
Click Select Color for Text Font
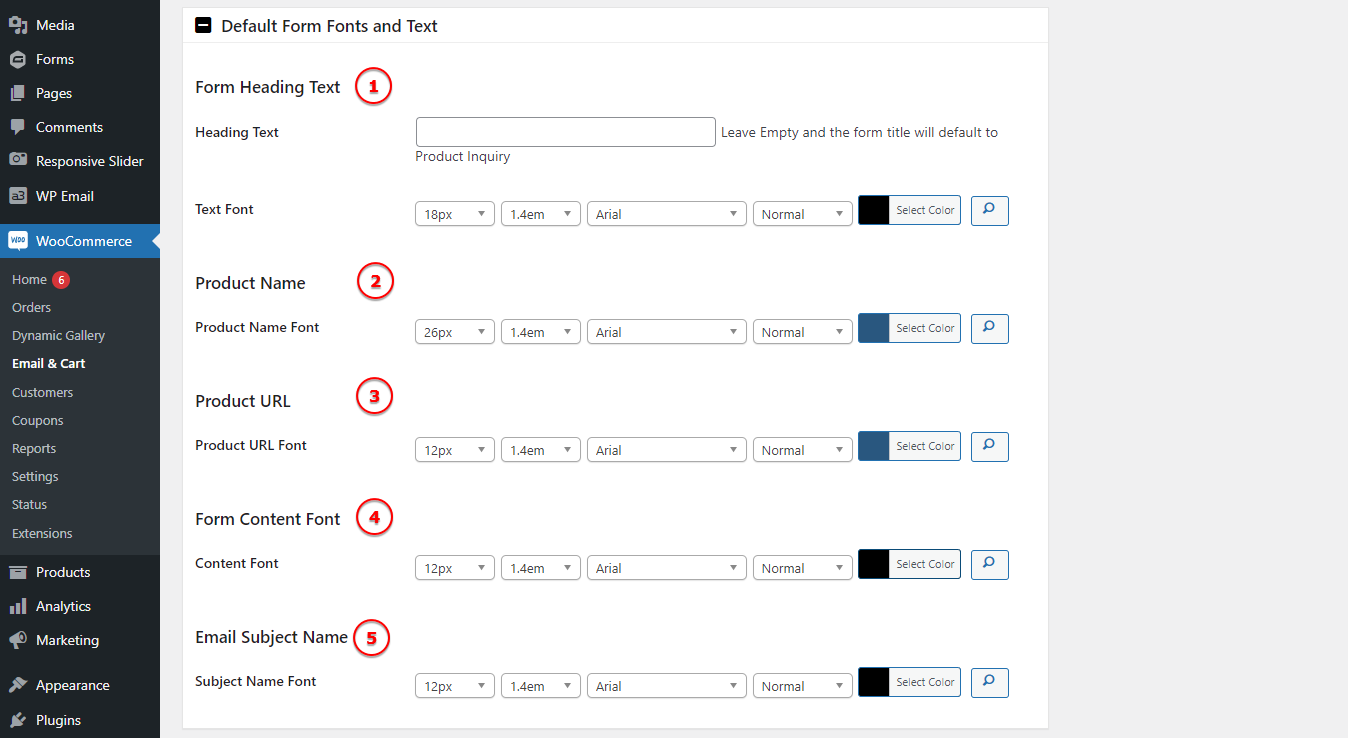click(x=925, y=210)
